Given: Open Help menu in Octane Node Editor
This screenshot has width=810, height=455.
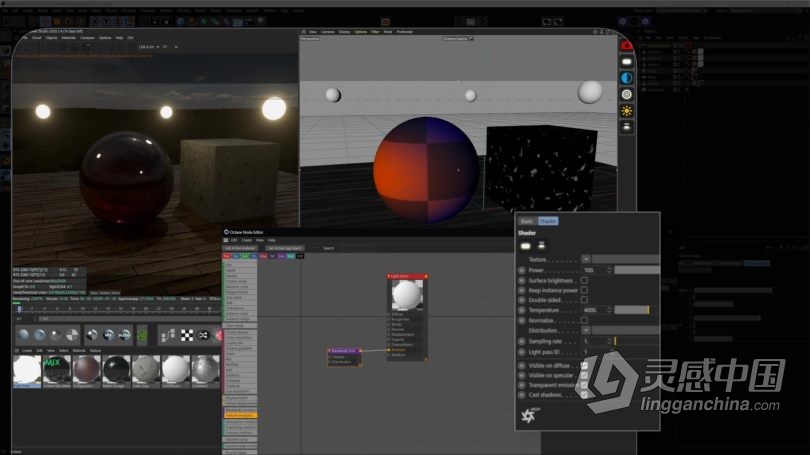Looking at the screenshot, I should coord(272,240).
